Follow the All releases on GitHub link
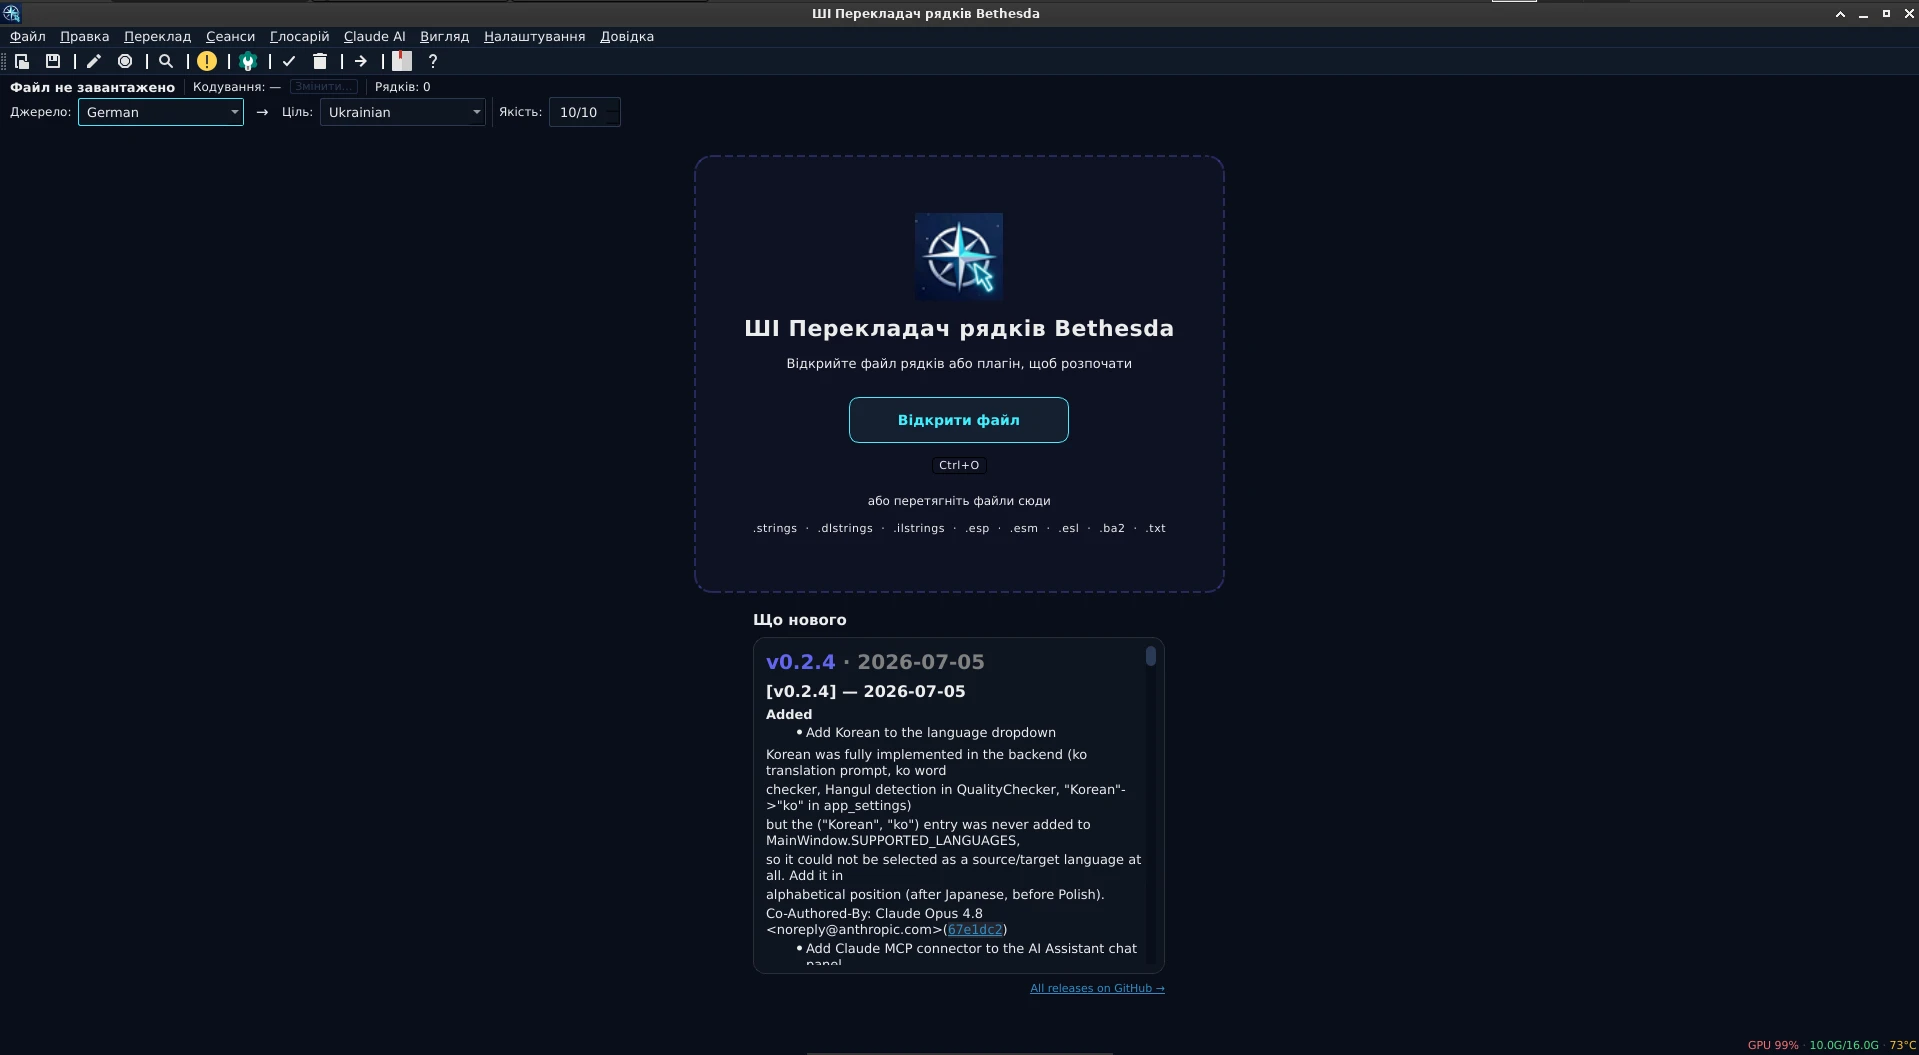This screenshot has height=1055, width=1919. tap(1097, 988)
